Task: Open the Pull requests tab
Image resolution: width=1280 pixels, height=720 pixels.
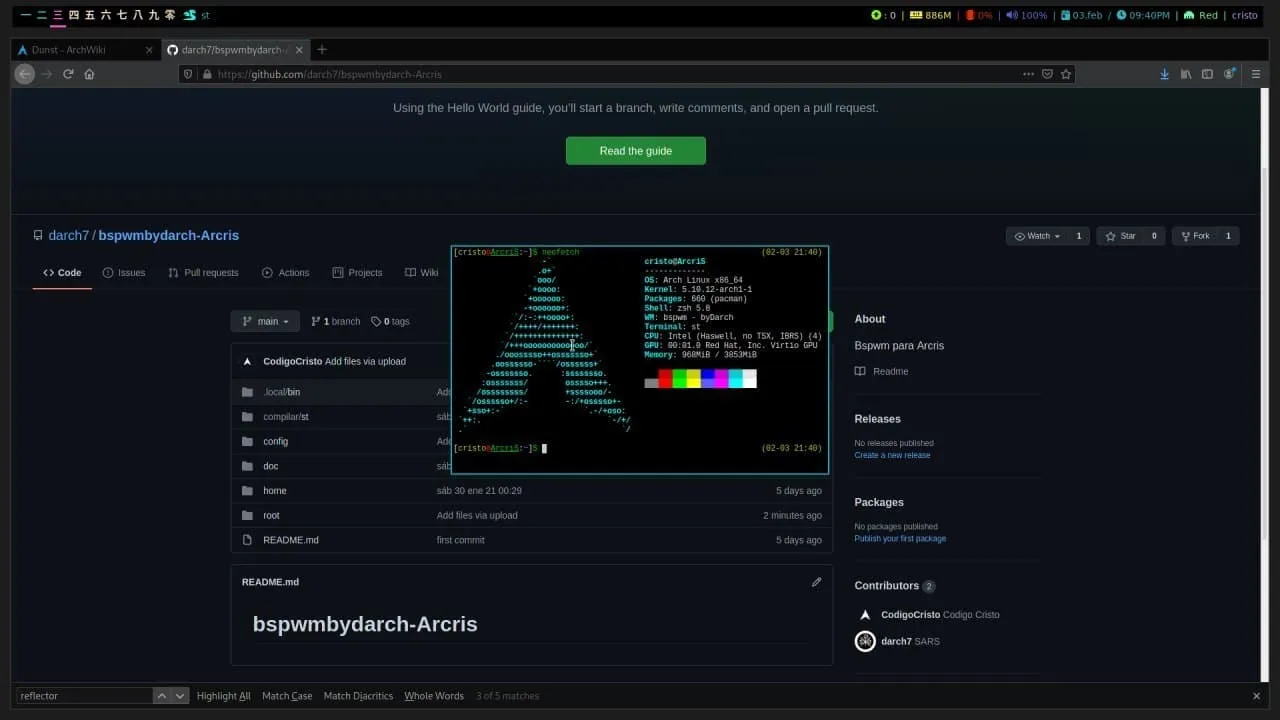Action: [203, 272]
